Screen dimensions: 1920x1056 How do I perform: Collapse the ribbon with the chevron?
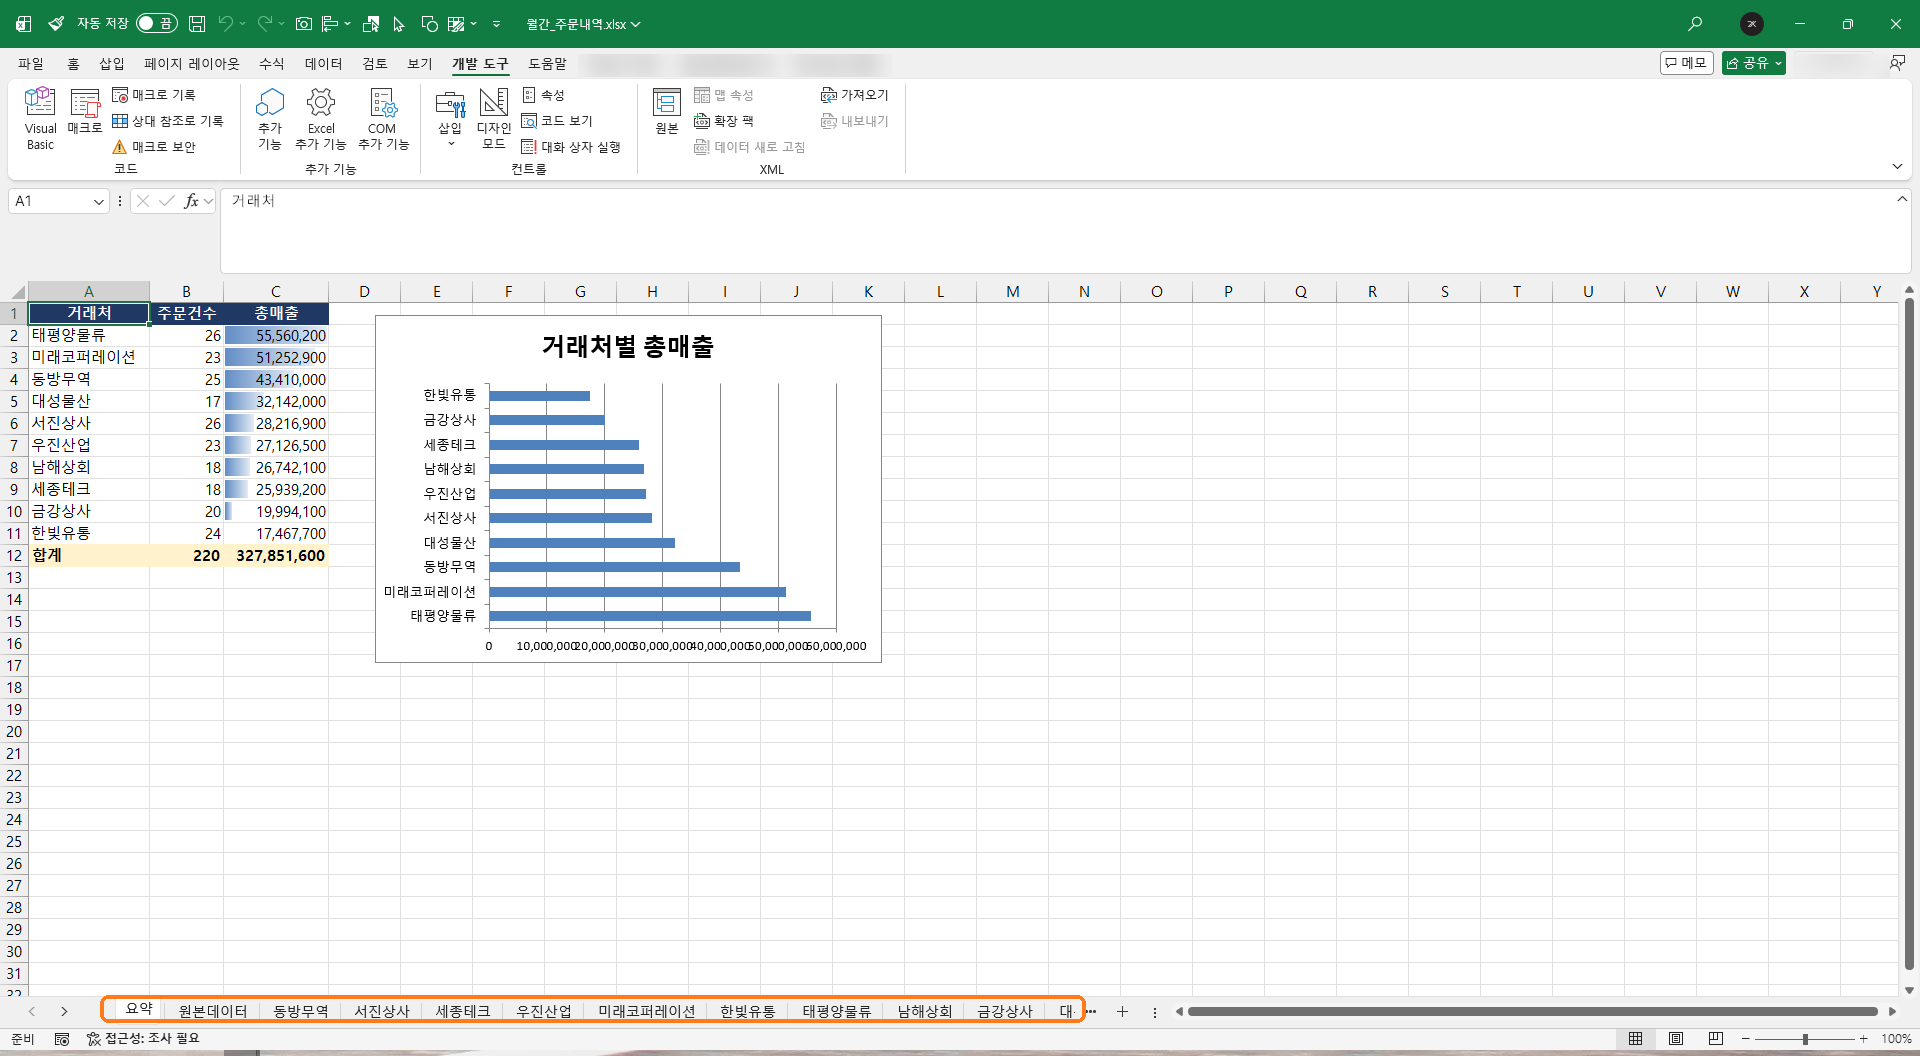pos(1897,166)
